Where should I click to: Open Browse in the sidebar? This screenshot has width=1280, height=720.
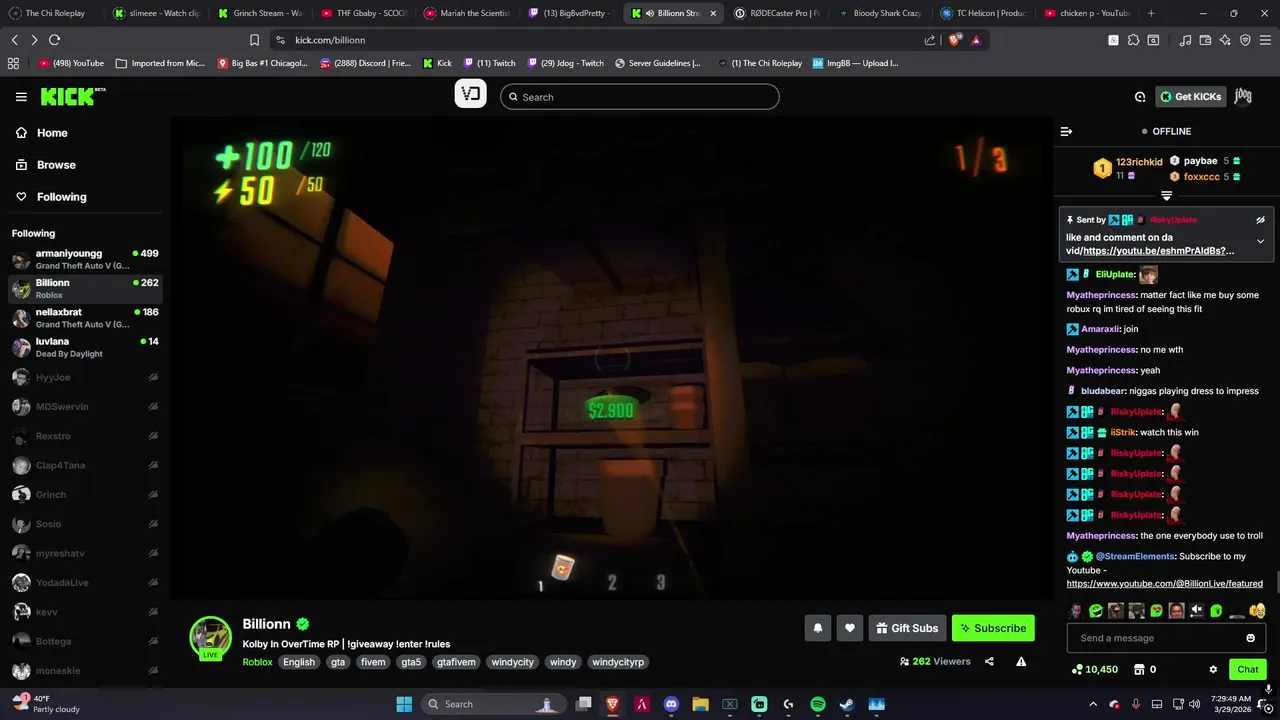tap(56, 165)
